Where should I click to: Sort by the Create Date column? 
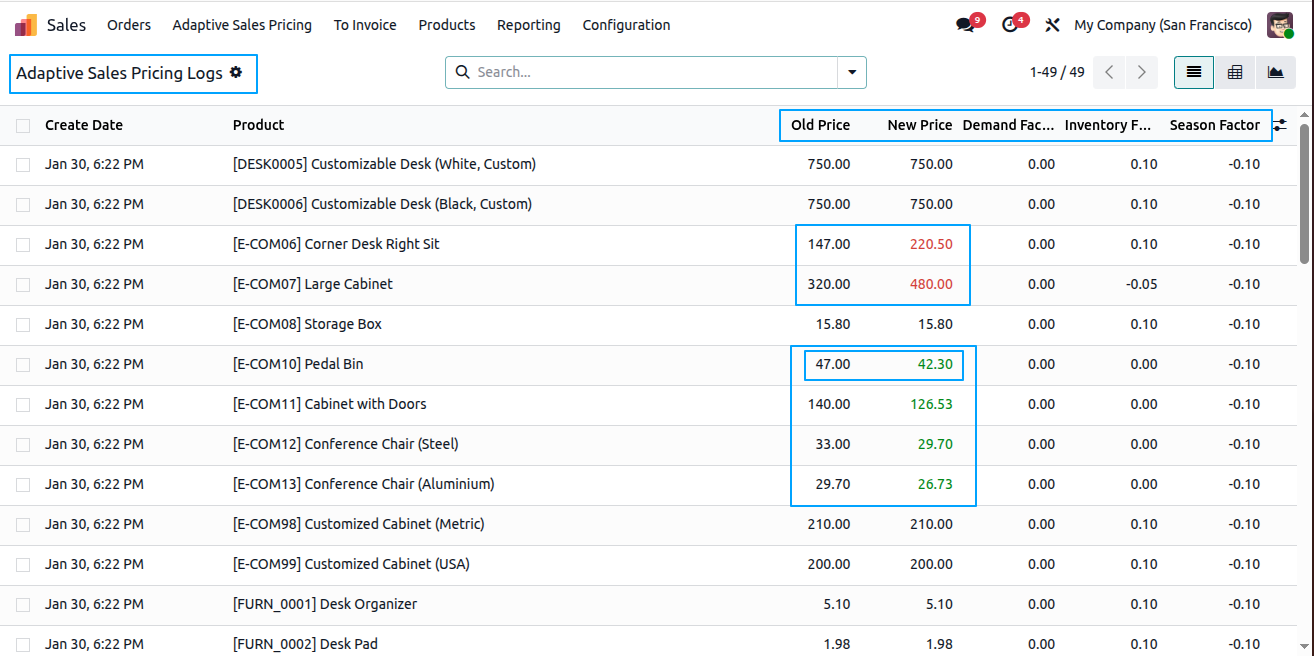coord(84,125)
